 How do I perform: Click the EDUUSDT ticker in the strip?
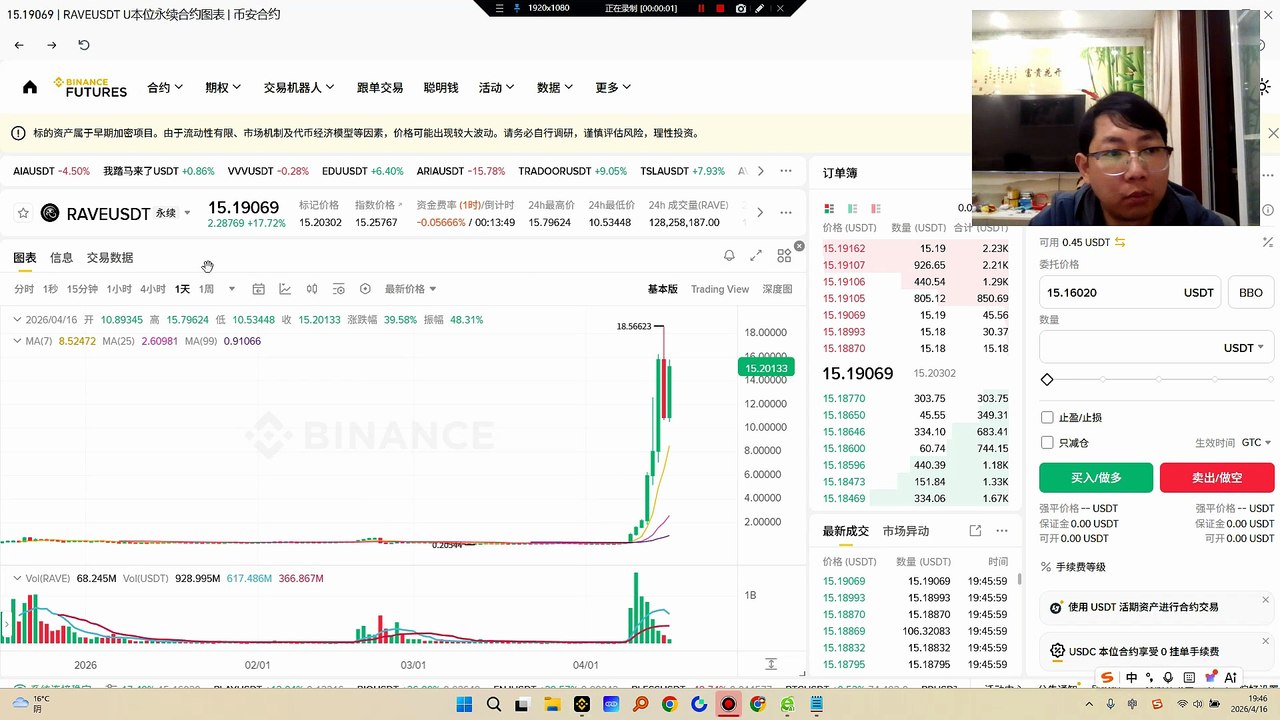(x=362, y=171)
